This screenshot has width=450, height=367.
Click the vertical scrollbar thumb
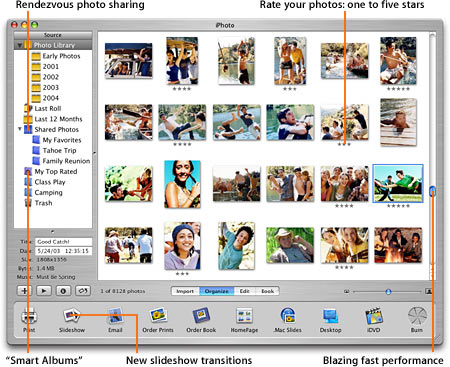pyautogui.click(x=432, y=191)
